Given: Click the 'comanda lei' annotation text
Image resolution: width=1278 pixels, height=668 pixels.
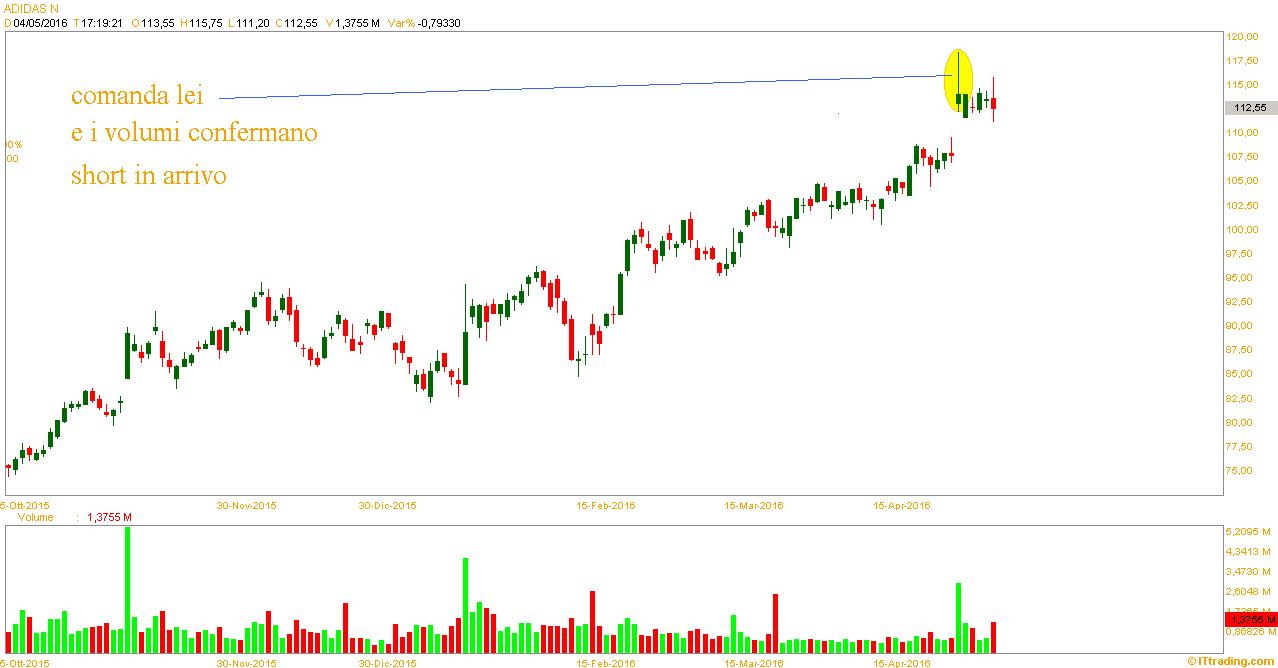Looking at the screenshot, I should tap(137, 97).
